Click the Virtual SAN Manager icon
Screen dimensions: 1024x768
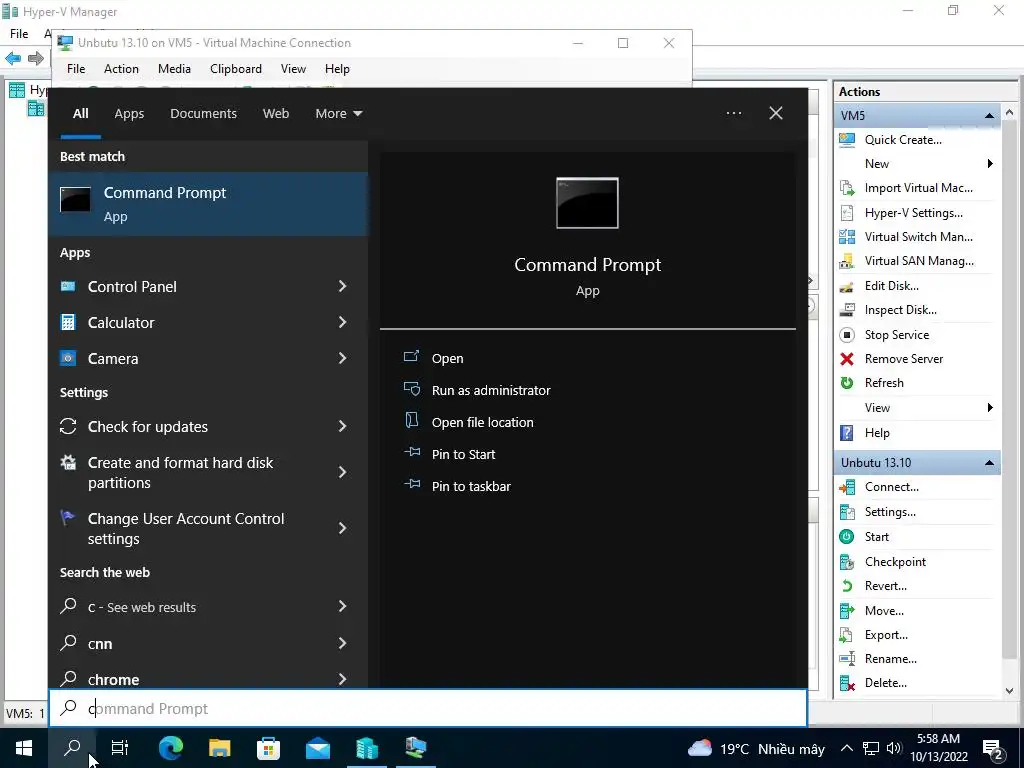point(847,261)
